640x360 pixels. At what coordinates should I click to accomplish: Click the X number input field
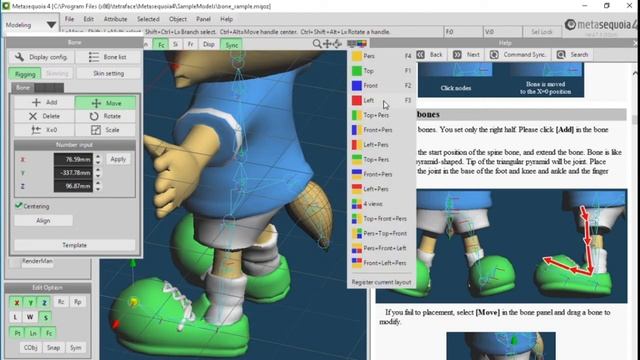(73, 159)
